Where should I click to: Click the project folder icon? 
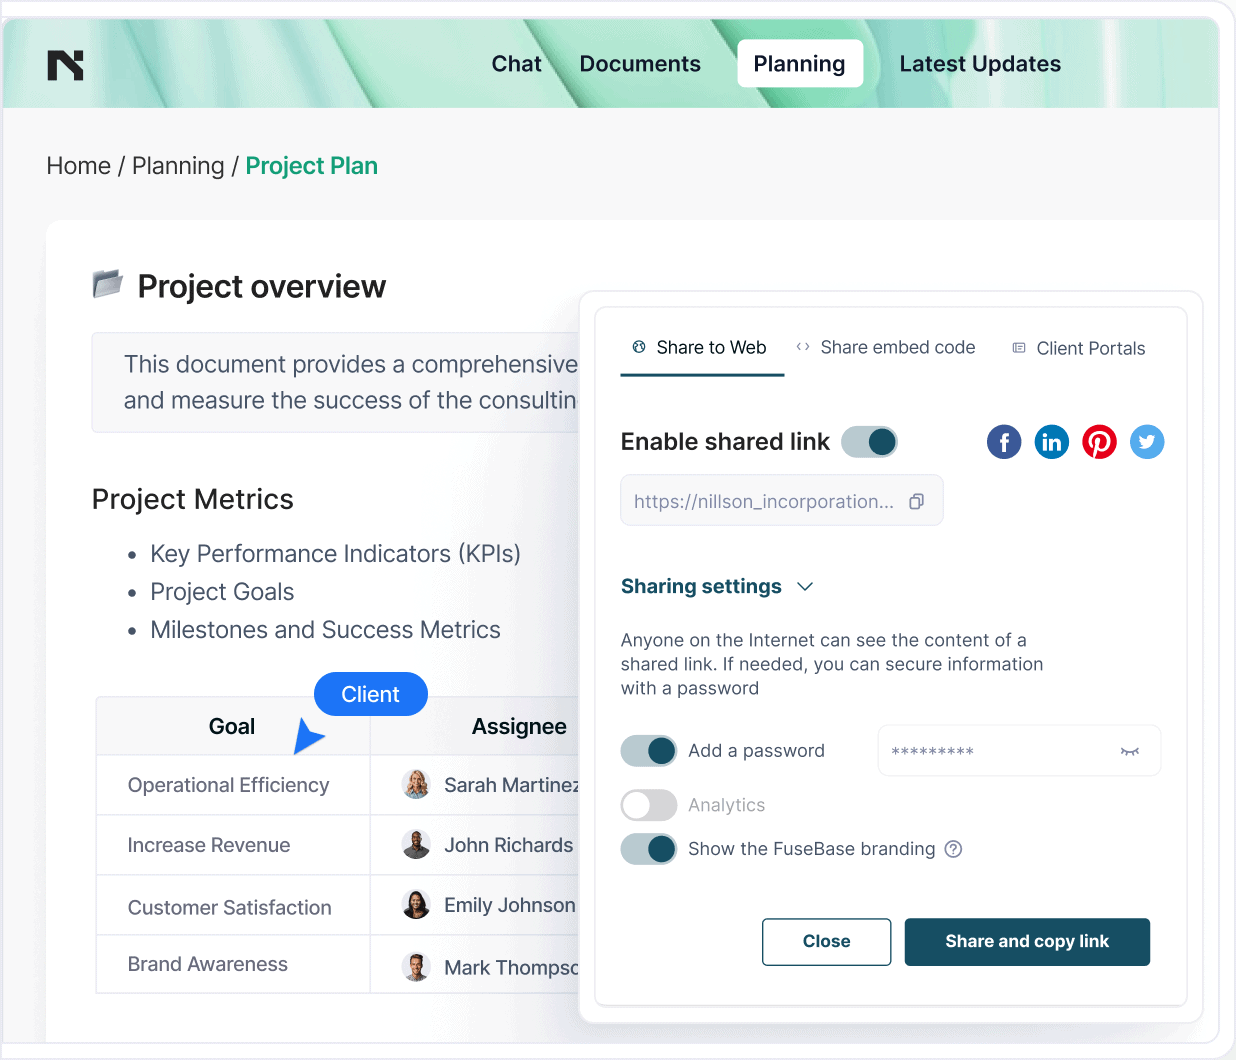pyautogui.click(x=107, y=284)
